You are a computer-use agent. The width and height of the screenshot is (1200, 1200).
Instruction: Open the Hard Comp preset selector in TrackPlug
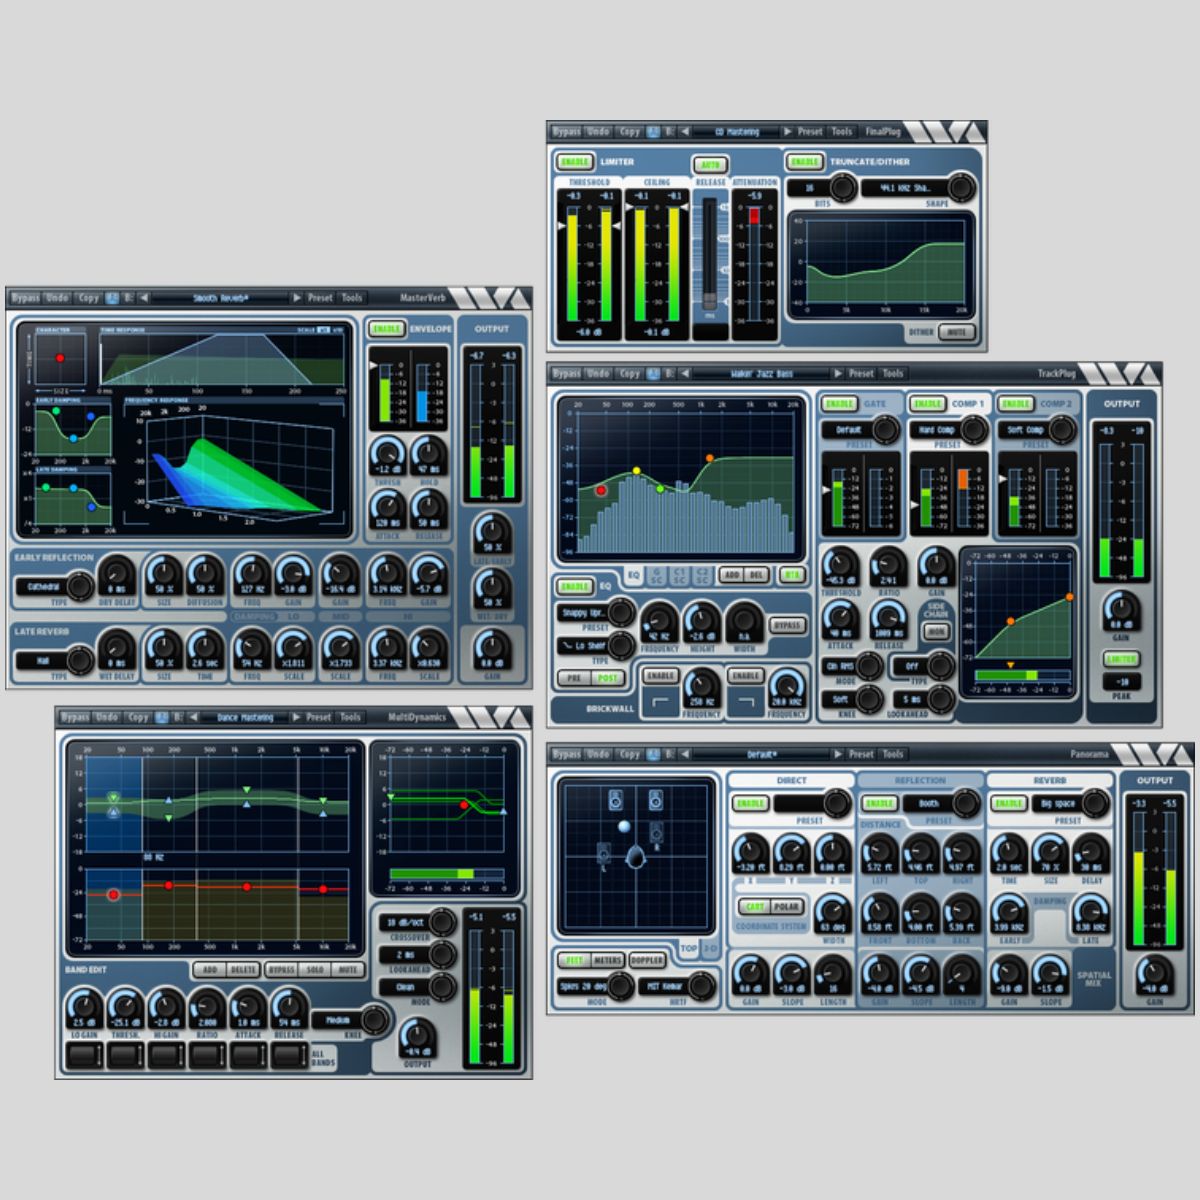click(x=949, y=430)
